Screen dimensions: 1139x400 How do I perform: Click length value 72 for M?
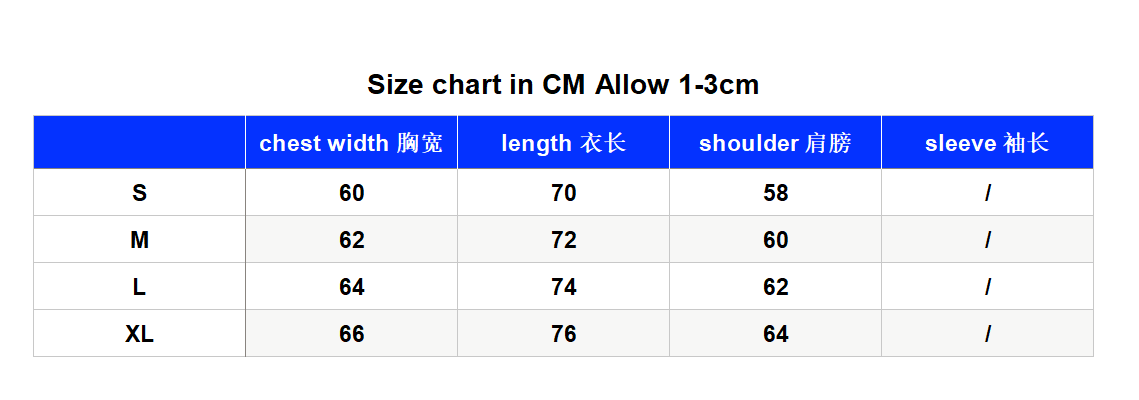coord(564,240)
